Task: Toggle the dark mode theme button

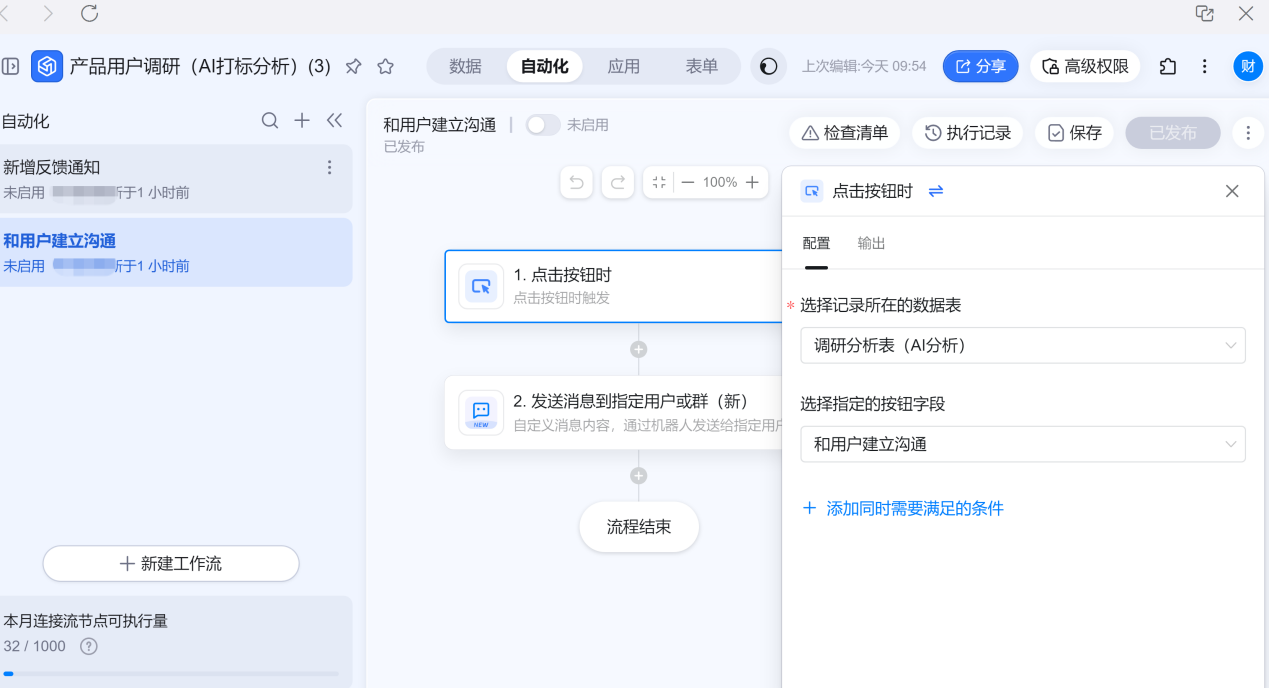Action: click(768, 67)
